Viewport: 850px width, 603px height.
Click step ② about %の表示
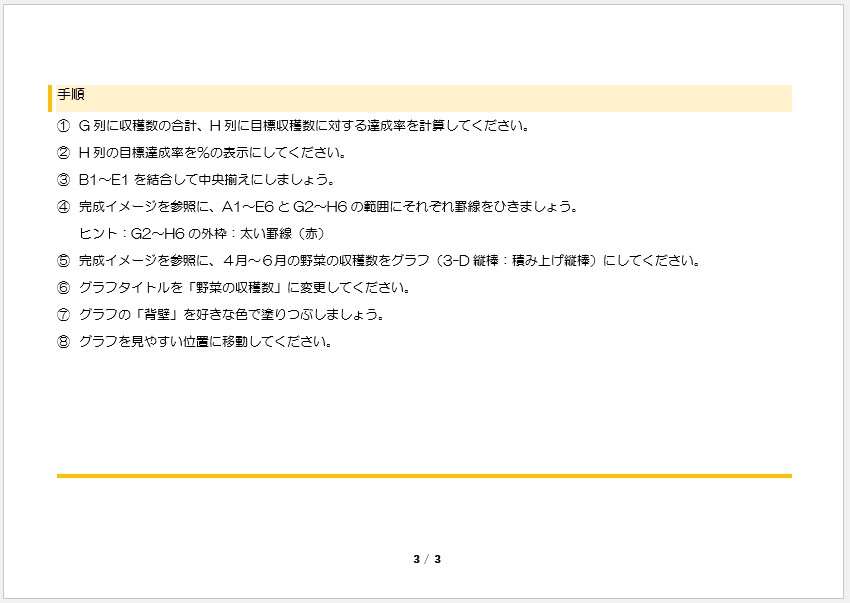coord(202,153)
